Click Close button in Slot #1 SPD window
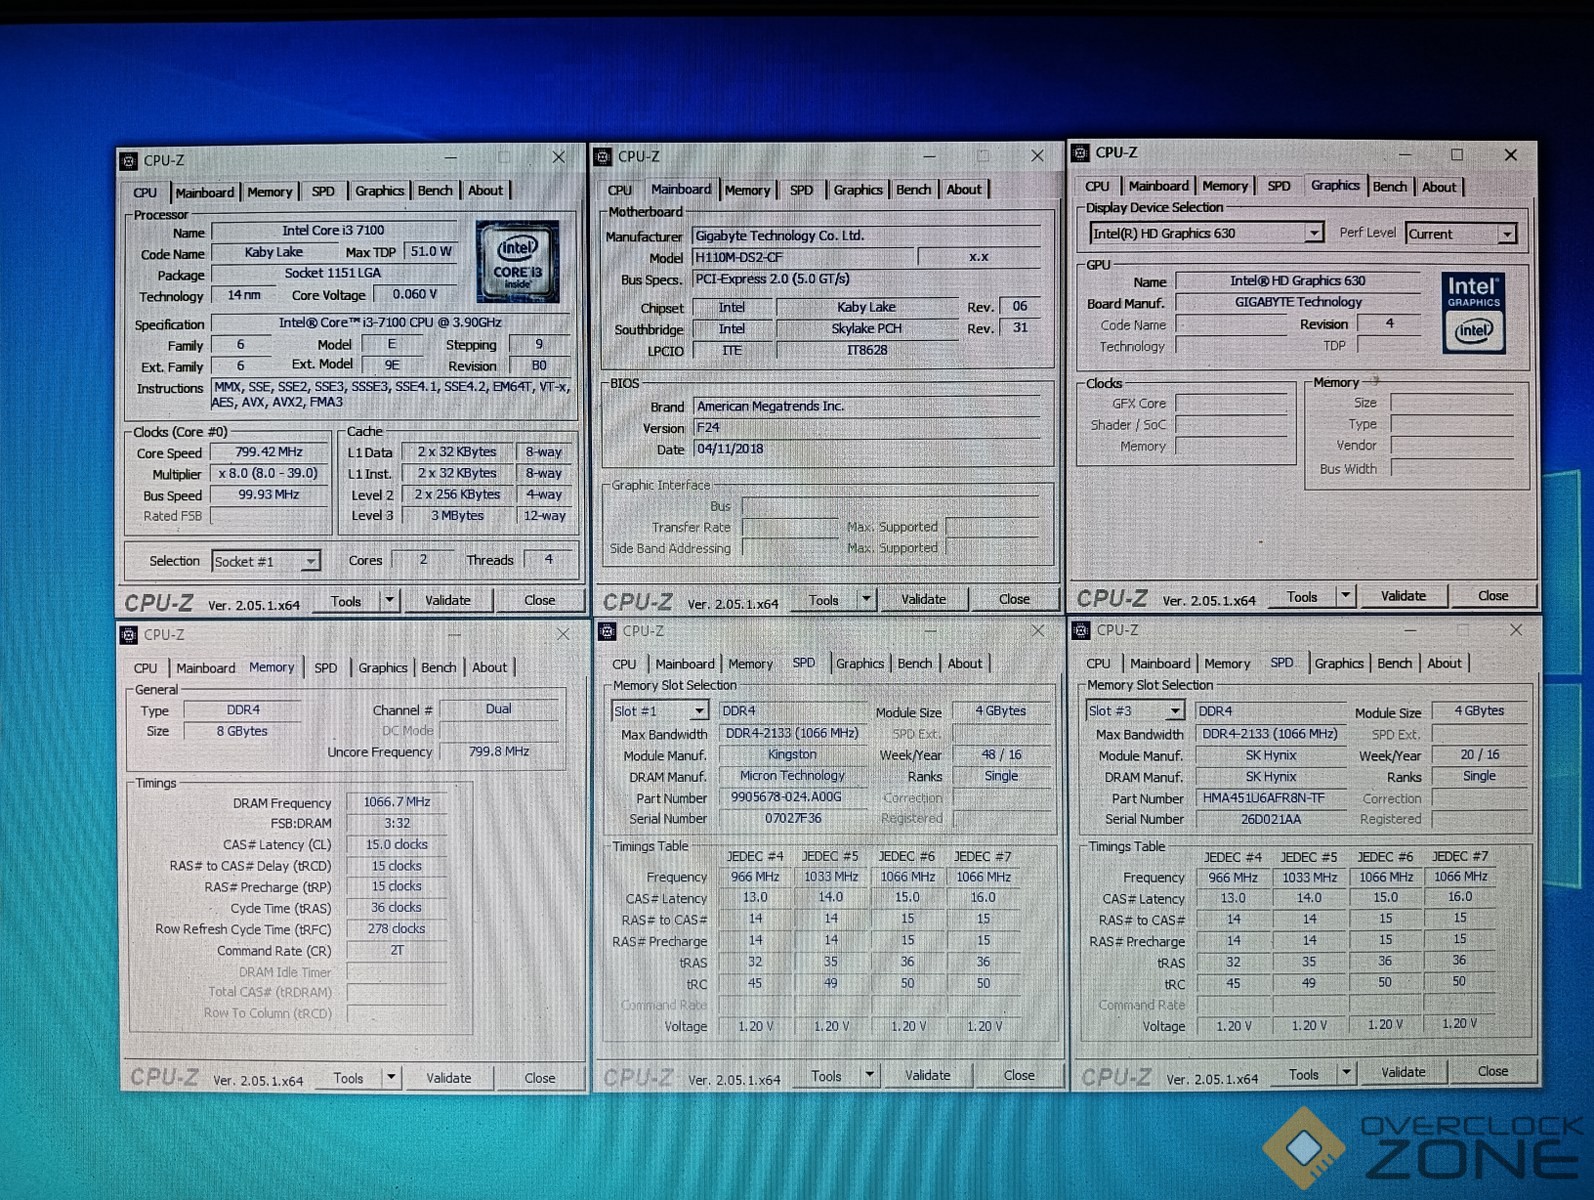The width and height of the screenshot is (1594, 1200). tap(1019, 1075)
